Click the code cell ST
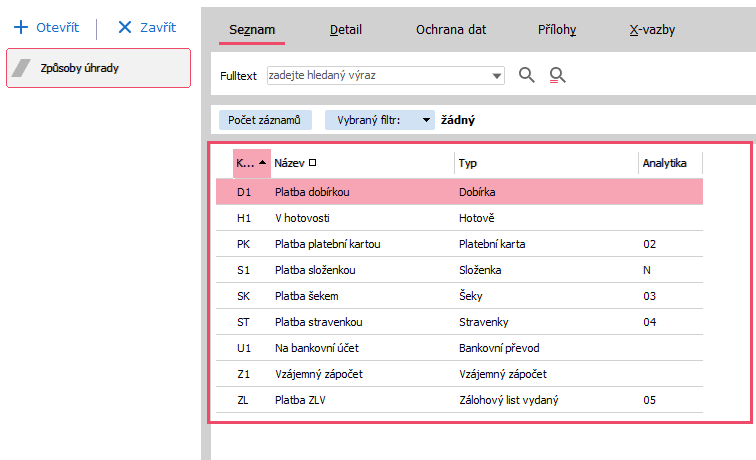The width and height of the screenshot is (756, 460). click(243, 322)
